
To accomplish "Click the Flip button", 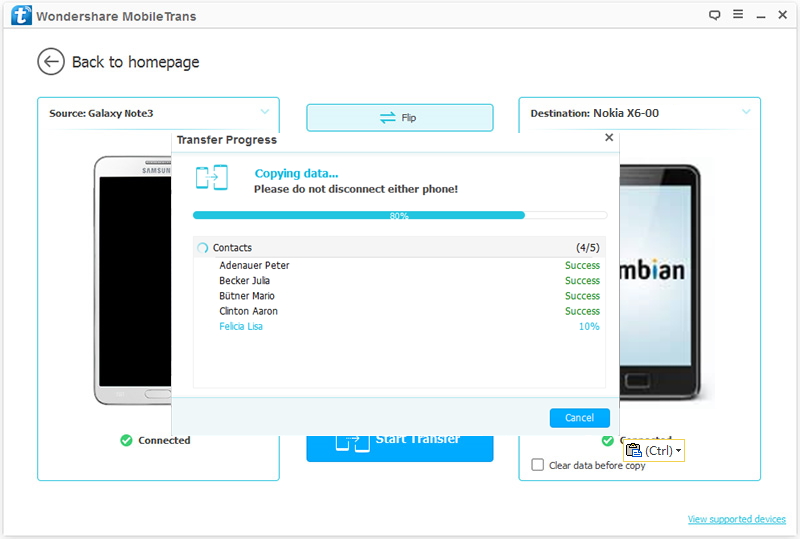I will coord(399,117).
